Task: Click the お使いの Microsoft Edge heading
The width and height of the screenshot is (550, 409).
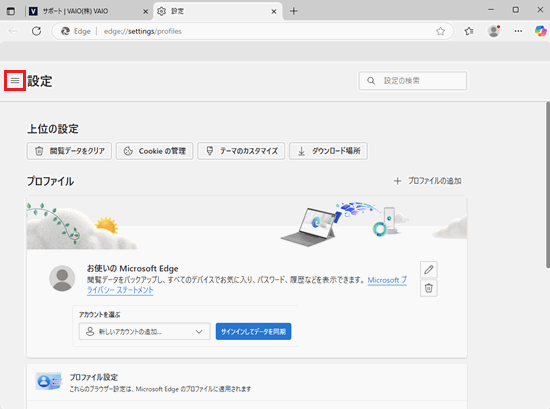Action: coord(133,269)
